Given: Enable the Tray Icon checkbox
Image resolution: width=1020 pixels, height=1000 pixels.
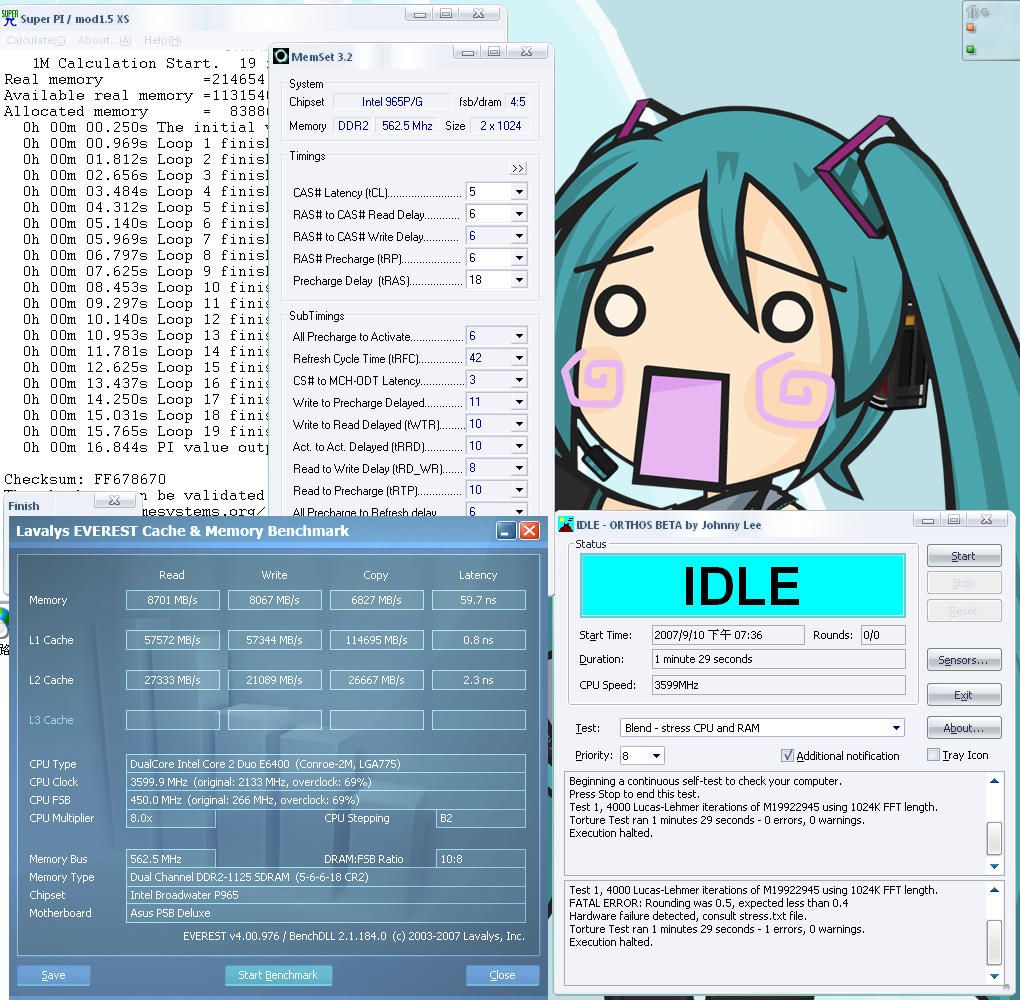Looking at the screenshot, I should (933, 755).
